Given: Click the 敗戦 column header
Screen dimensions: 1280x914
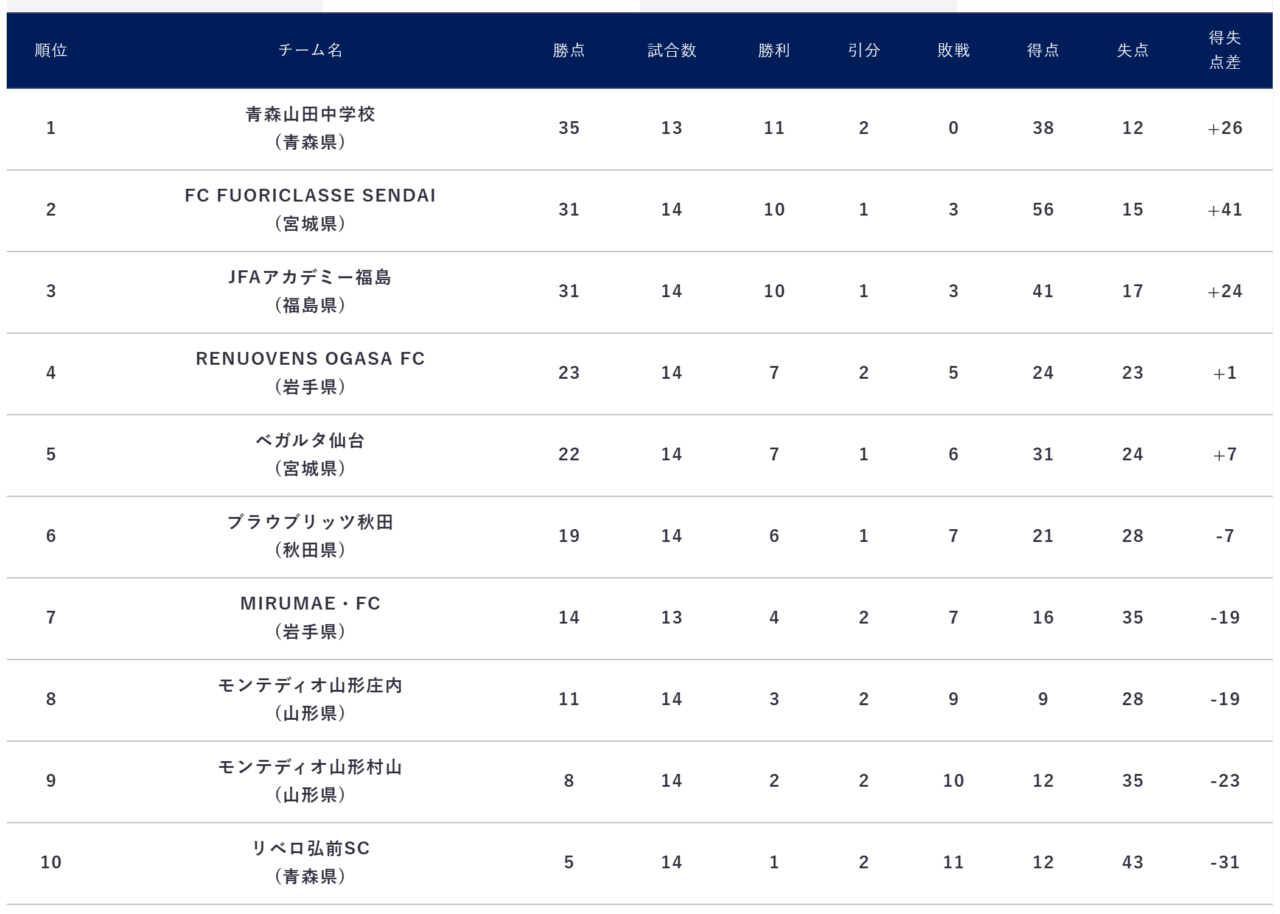Looking at the screenshot, I should (x=953, y=51).
